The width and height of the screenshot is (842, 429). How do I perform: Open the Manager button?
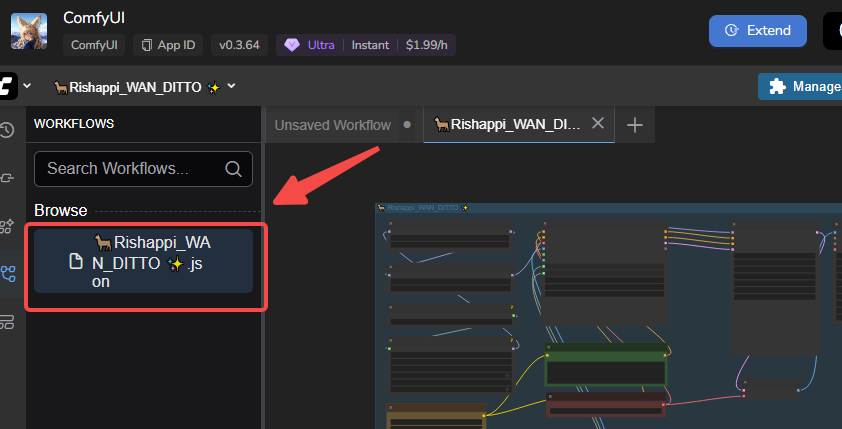pyautogui.click(x=800, y=87)
